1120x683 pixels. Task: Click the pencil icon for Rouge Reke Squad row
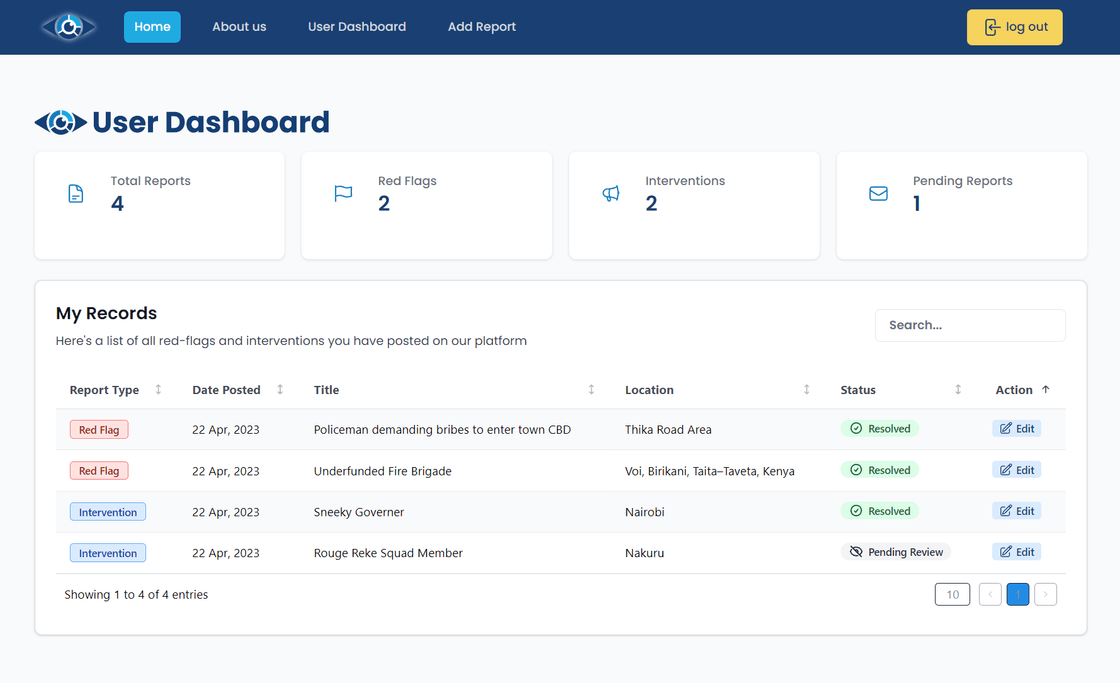1006,552
